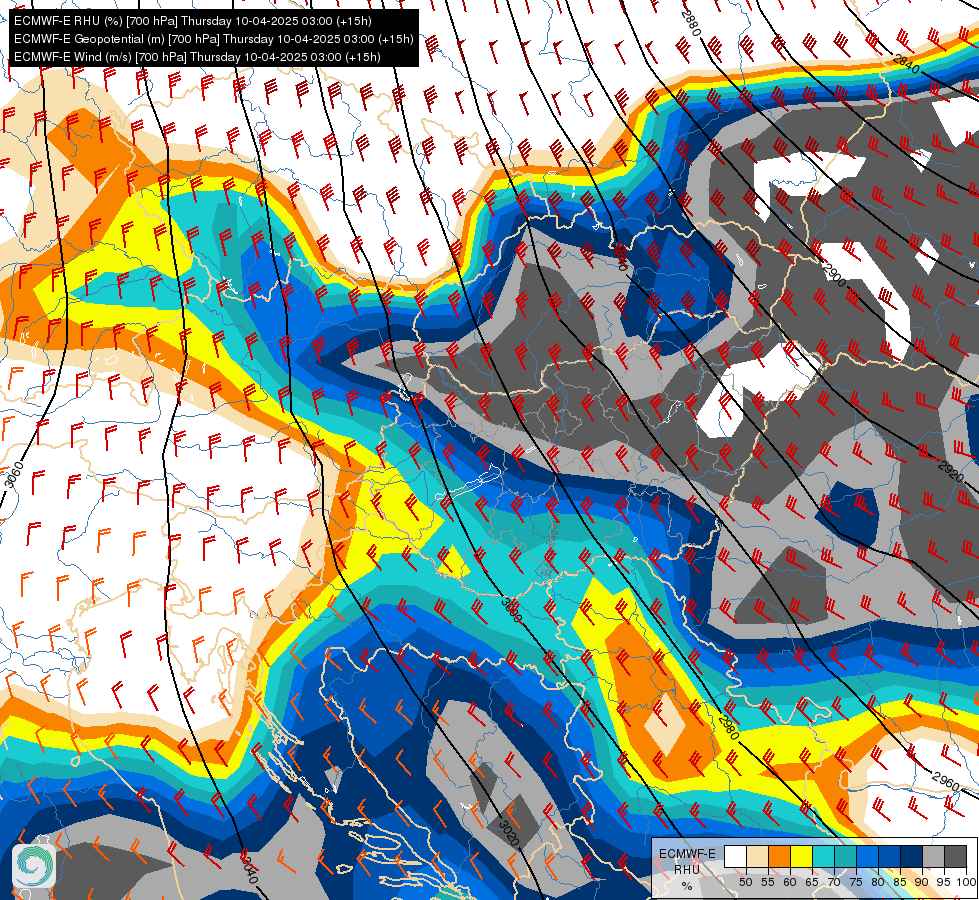Pick the beige 50–55% legend swatch
Screen dimensions: 979x900
757,856
